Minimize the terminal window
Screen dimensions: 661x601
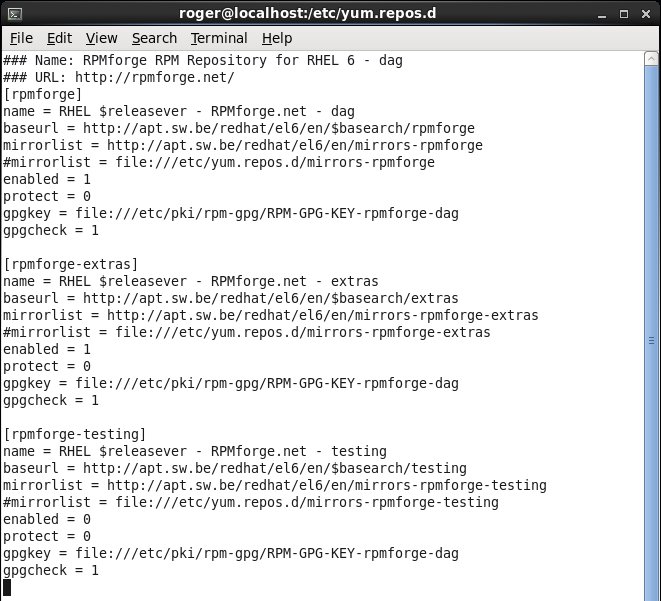[602, 15]
